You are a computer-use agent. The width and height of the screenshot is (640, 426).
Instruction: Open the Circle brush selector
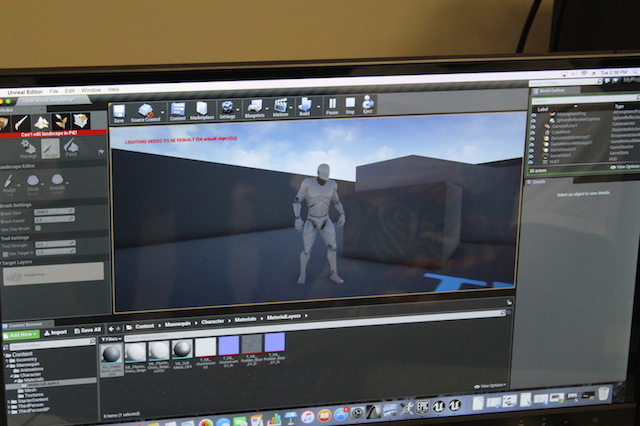[x=33, y=184]
